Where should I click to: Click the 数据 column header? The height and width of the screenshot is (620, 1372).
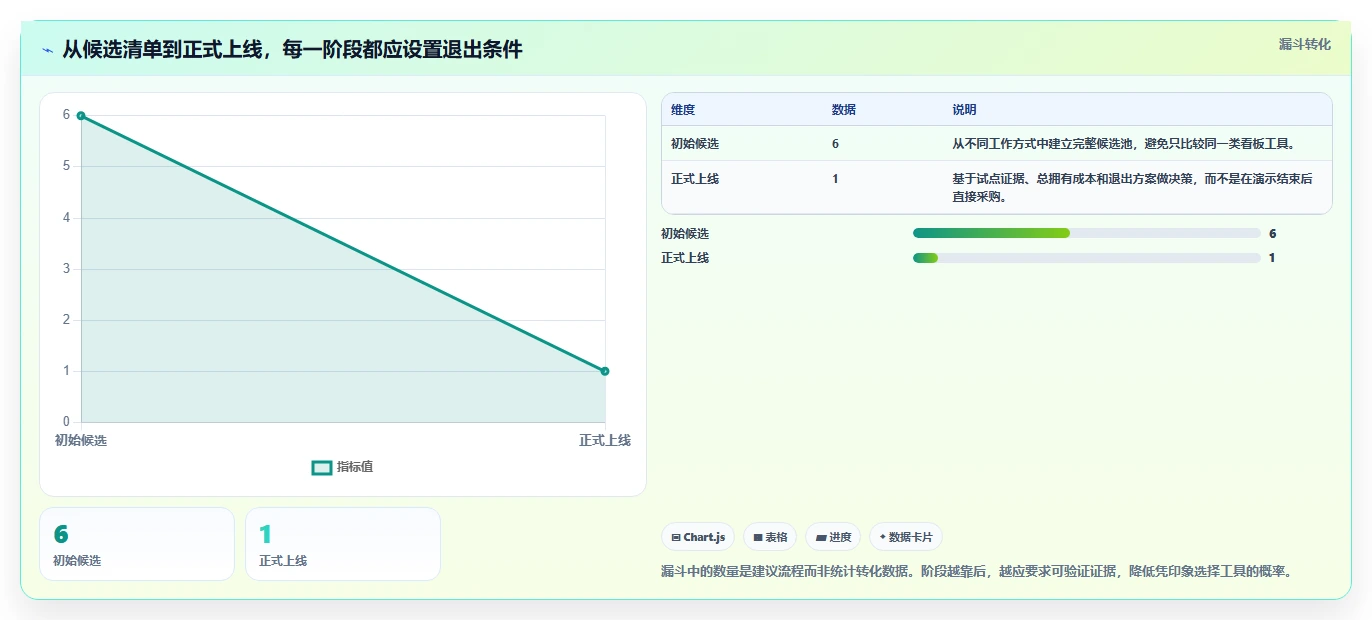pos(844,110)
